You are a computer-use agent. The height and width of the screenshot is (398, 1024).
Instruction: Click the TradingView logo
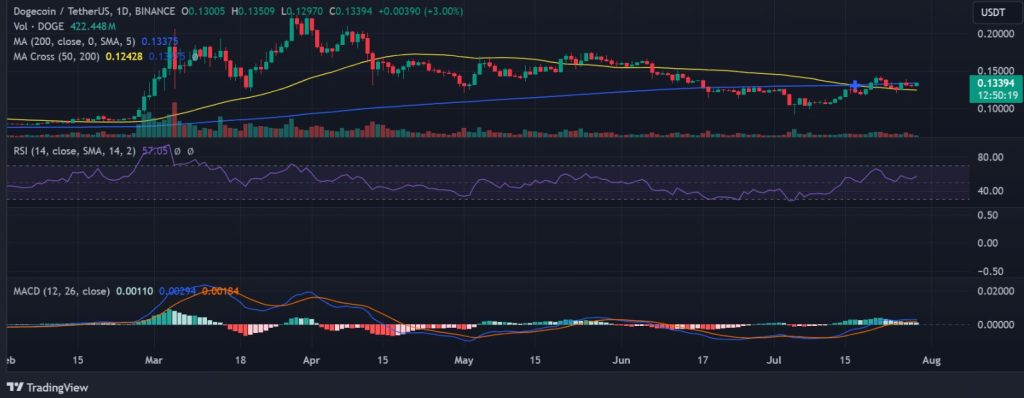[x=47, y=387]
